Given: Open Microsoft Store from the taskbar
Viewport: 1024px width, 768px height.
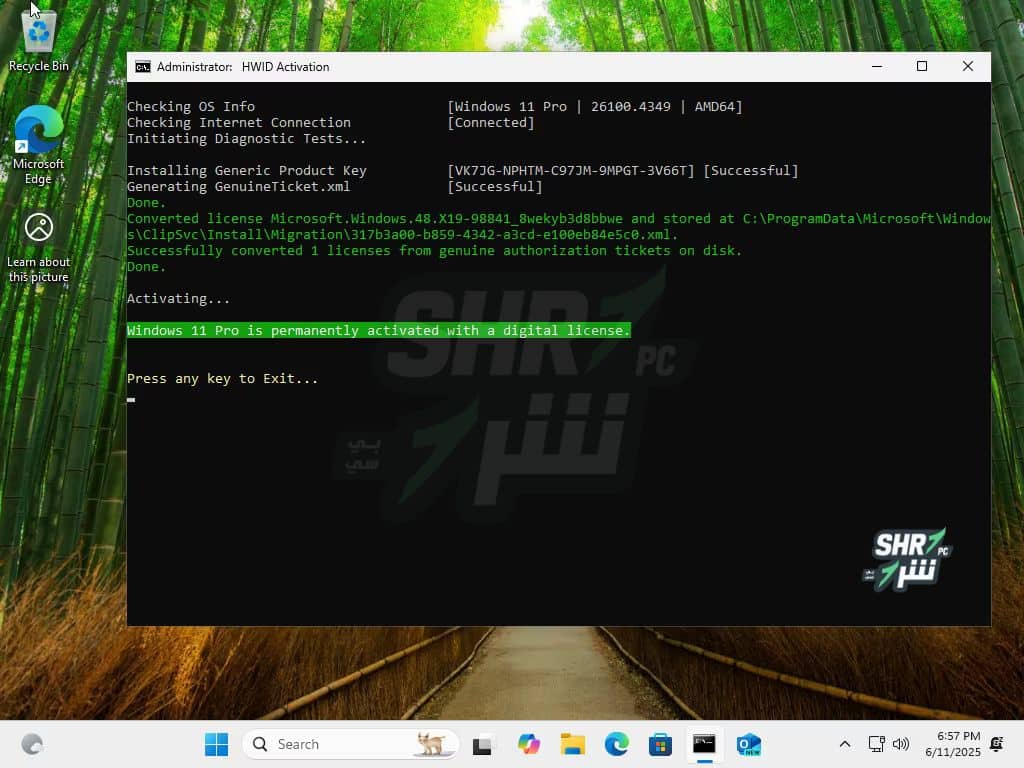Looking at the screenshot, I should click(x=660, y=744).
